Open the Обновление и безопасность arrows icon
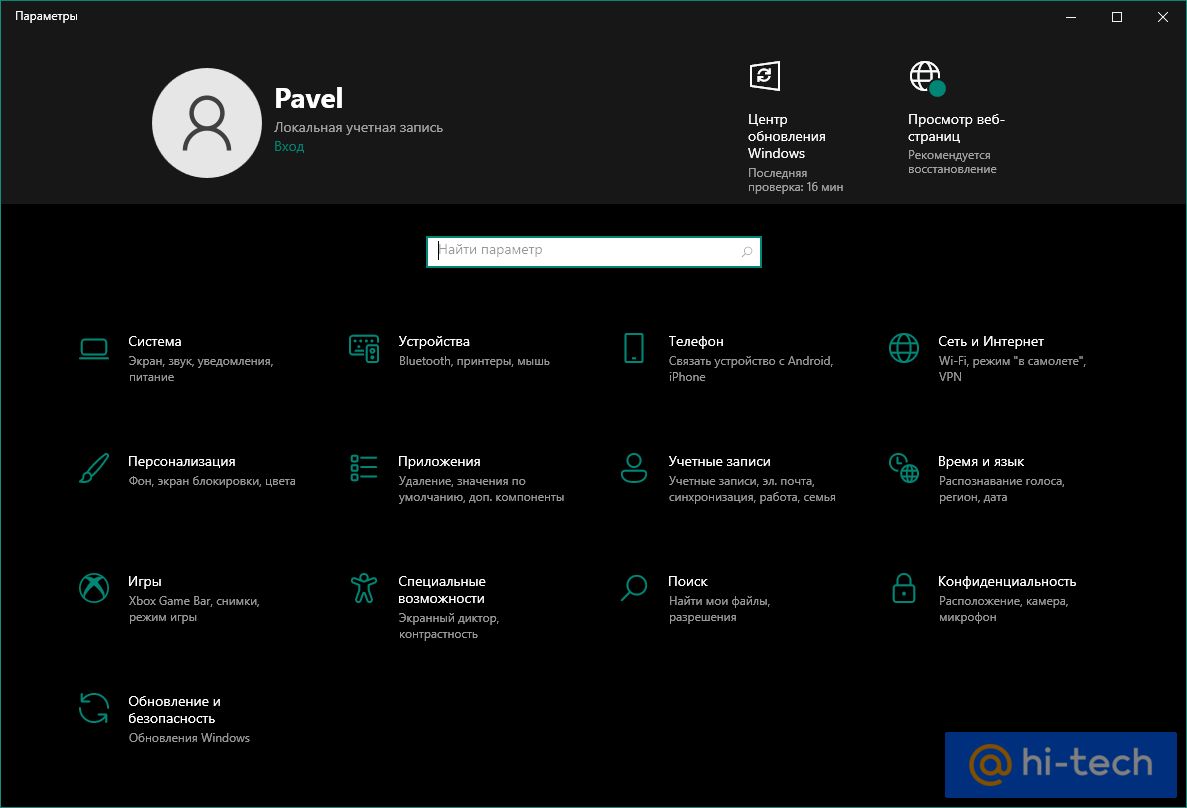1187x808 pixels. coord(94,708)
